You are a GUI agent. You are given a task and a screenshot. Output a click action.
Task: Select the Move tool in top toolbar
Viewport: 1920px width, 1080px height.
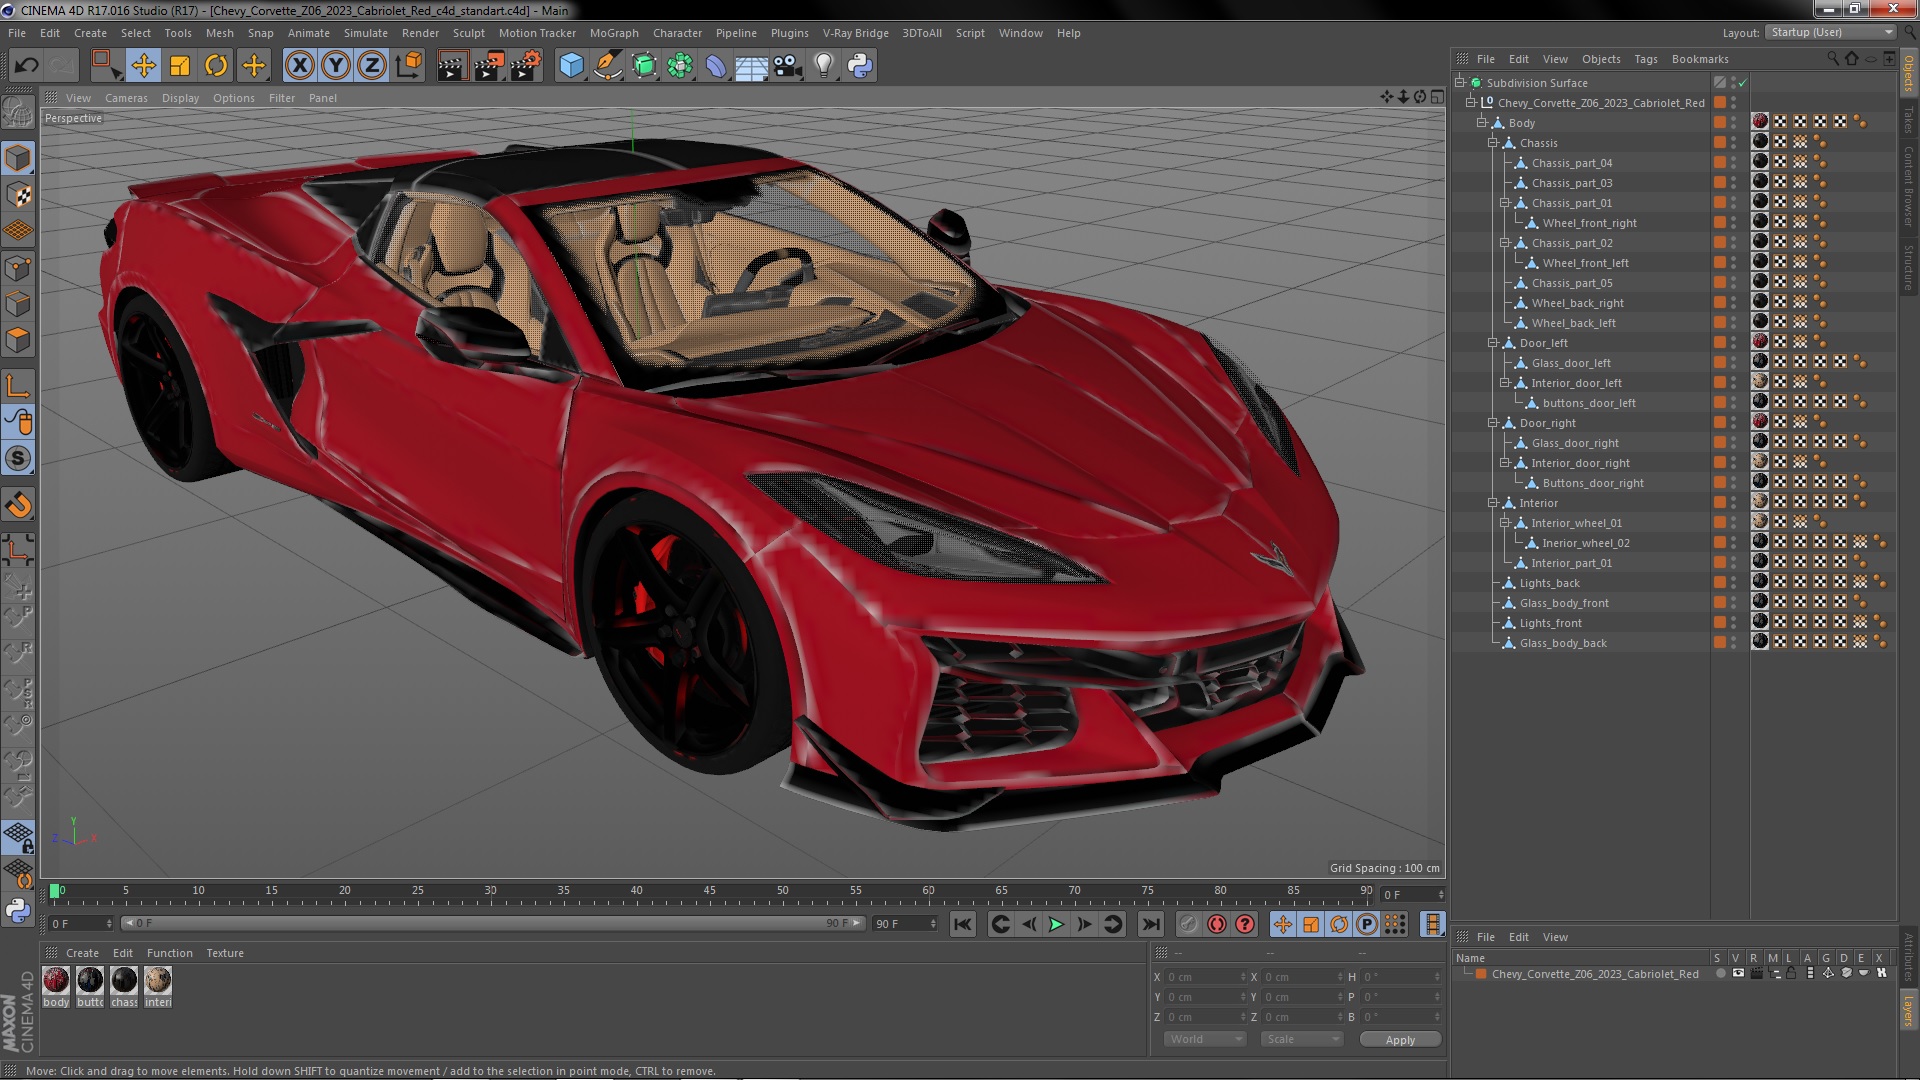point(143,66)
